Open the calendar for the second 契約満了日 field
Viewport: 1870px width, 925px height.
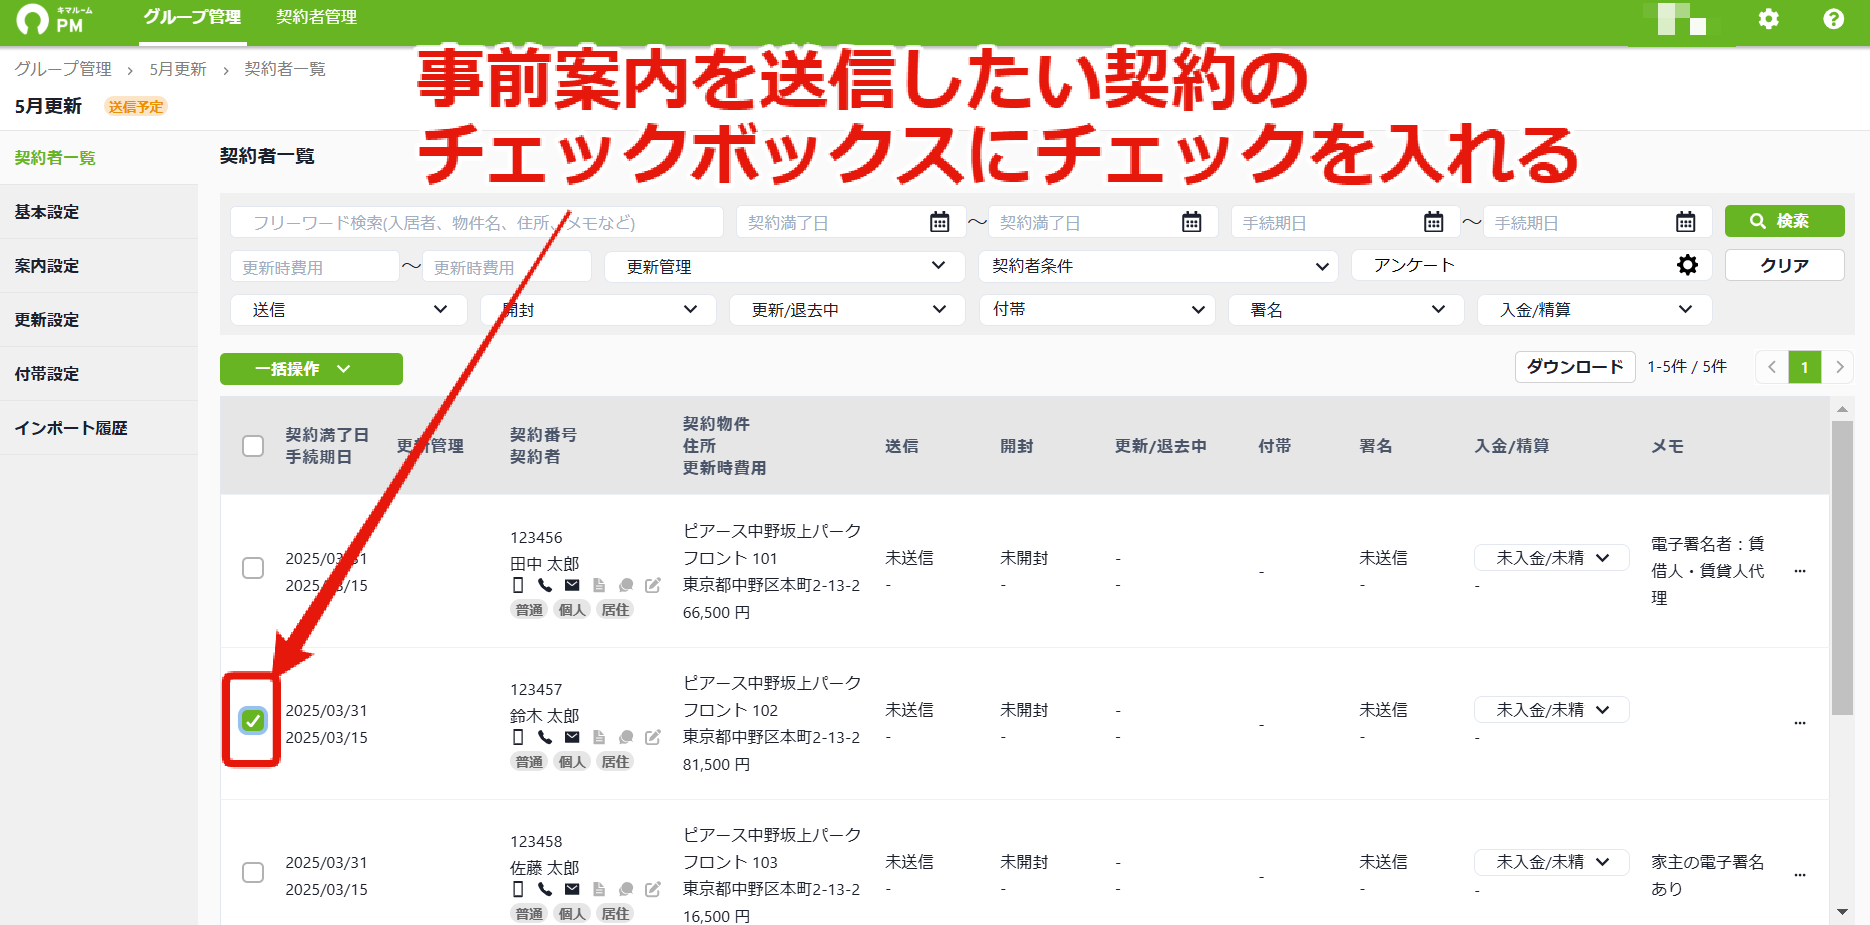click(x=1191, y=222)
